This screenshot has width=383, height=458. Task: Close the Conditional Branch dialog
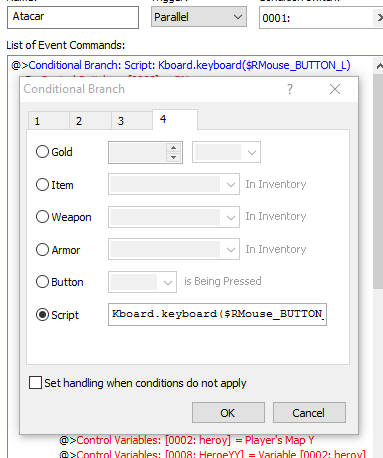[335, 89]
